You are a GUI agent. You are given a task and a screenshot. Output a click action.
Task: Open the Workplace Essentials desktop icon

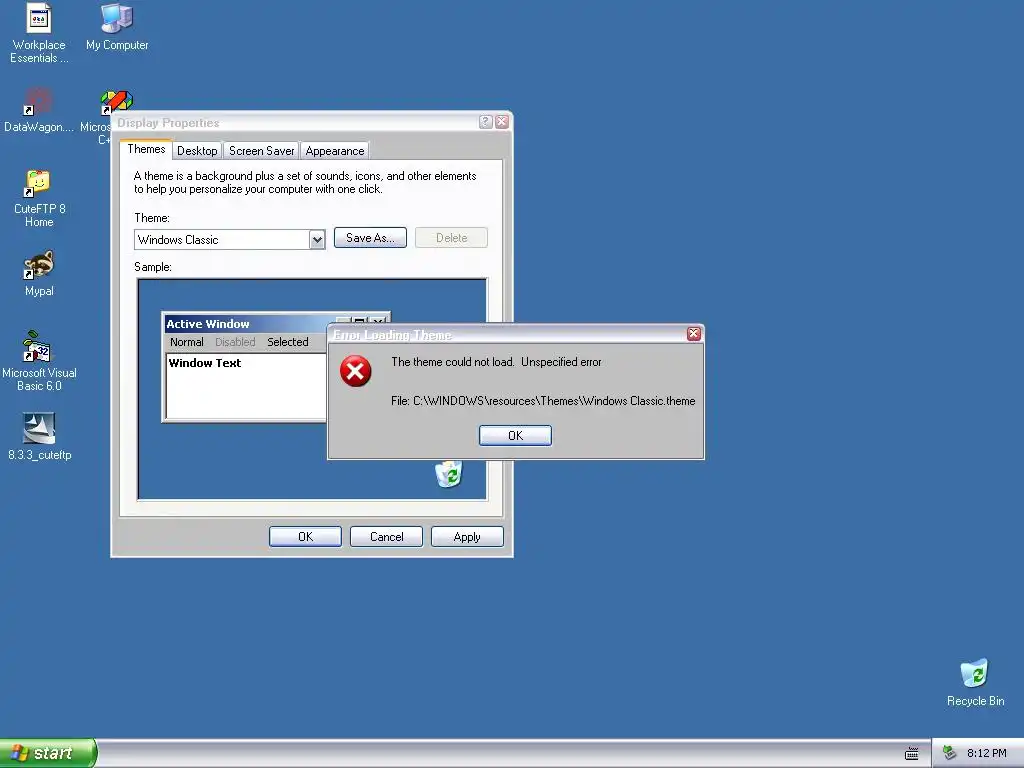click(39, 33)
